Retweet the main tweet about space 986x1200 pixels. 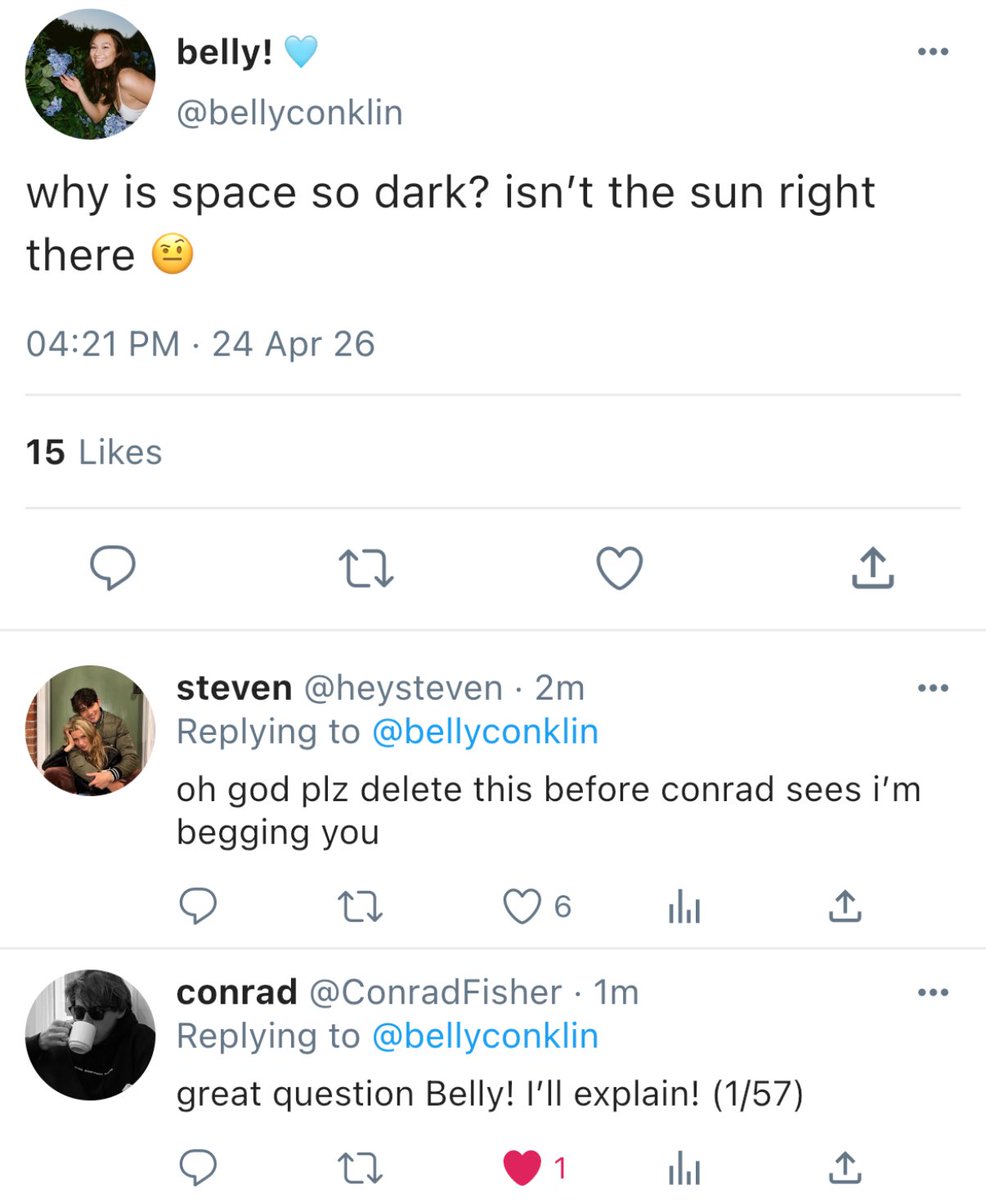(366, 569)
